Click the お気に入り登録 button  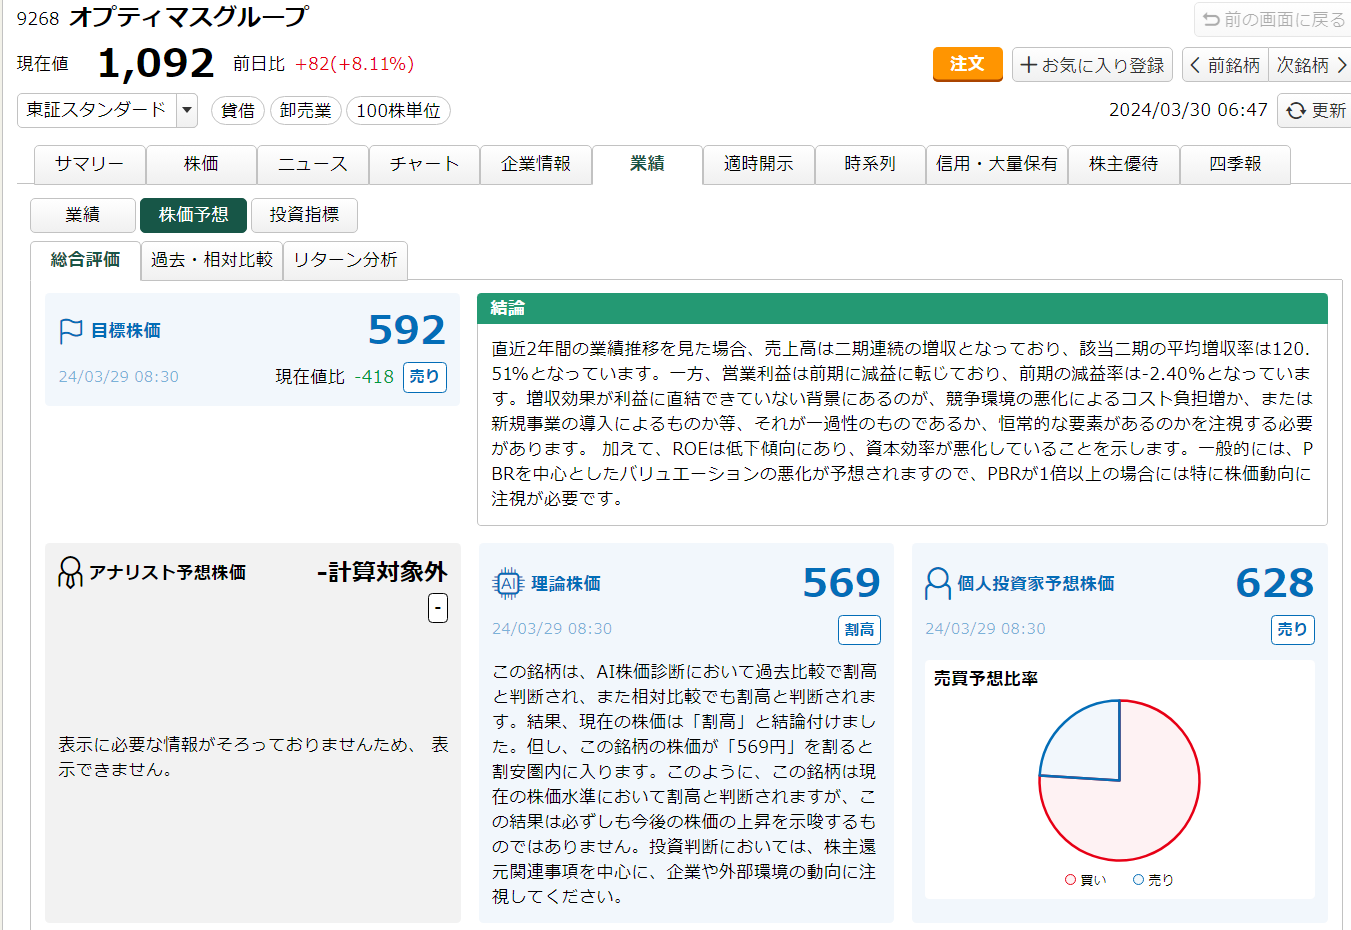pyautogui.click(x=1092, y=65)
